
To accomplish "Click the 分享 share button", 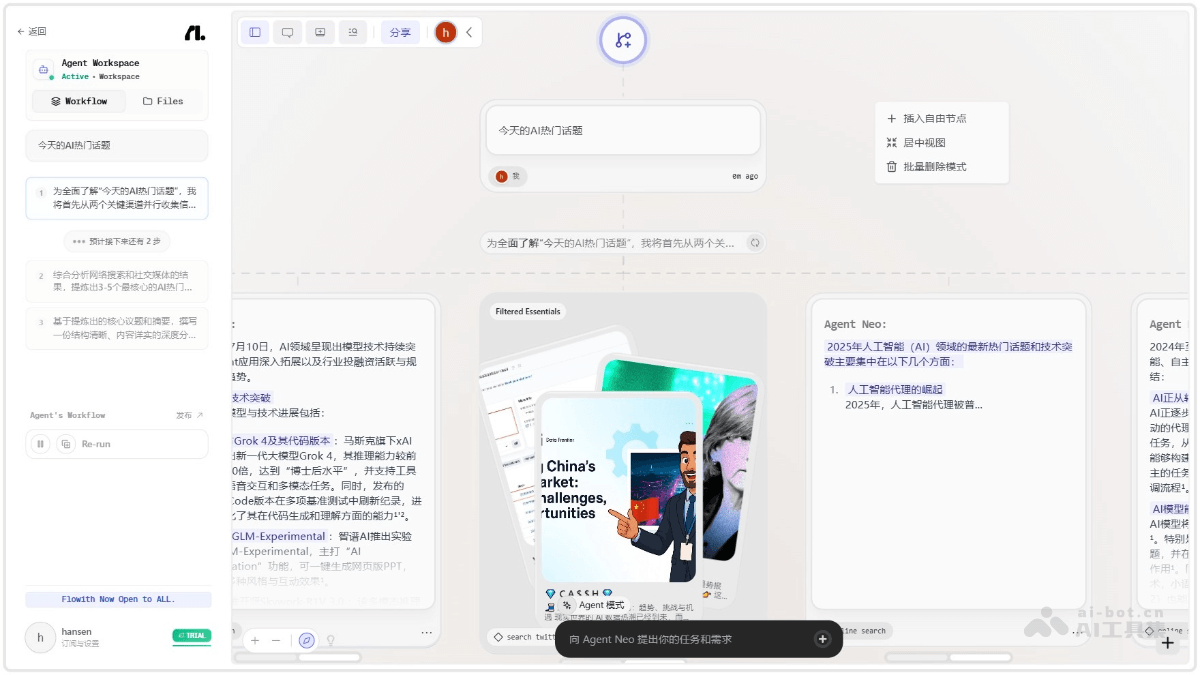I will coord(400,32).
